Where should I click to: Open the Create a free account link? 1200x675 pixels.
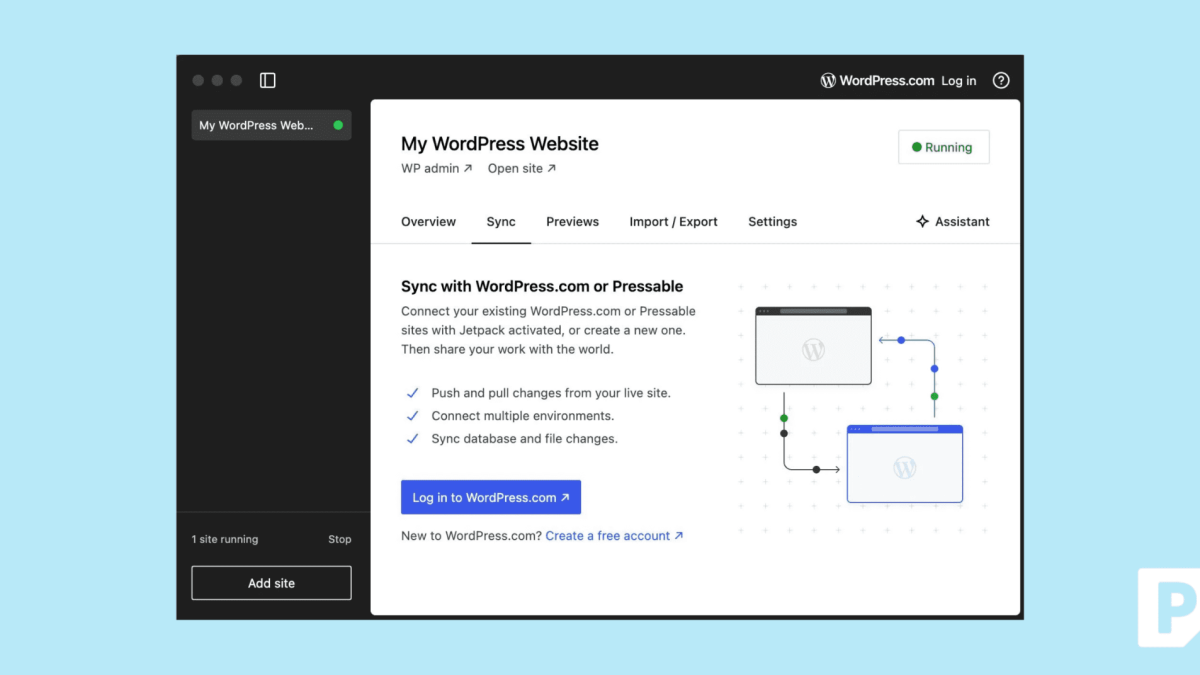608,535
